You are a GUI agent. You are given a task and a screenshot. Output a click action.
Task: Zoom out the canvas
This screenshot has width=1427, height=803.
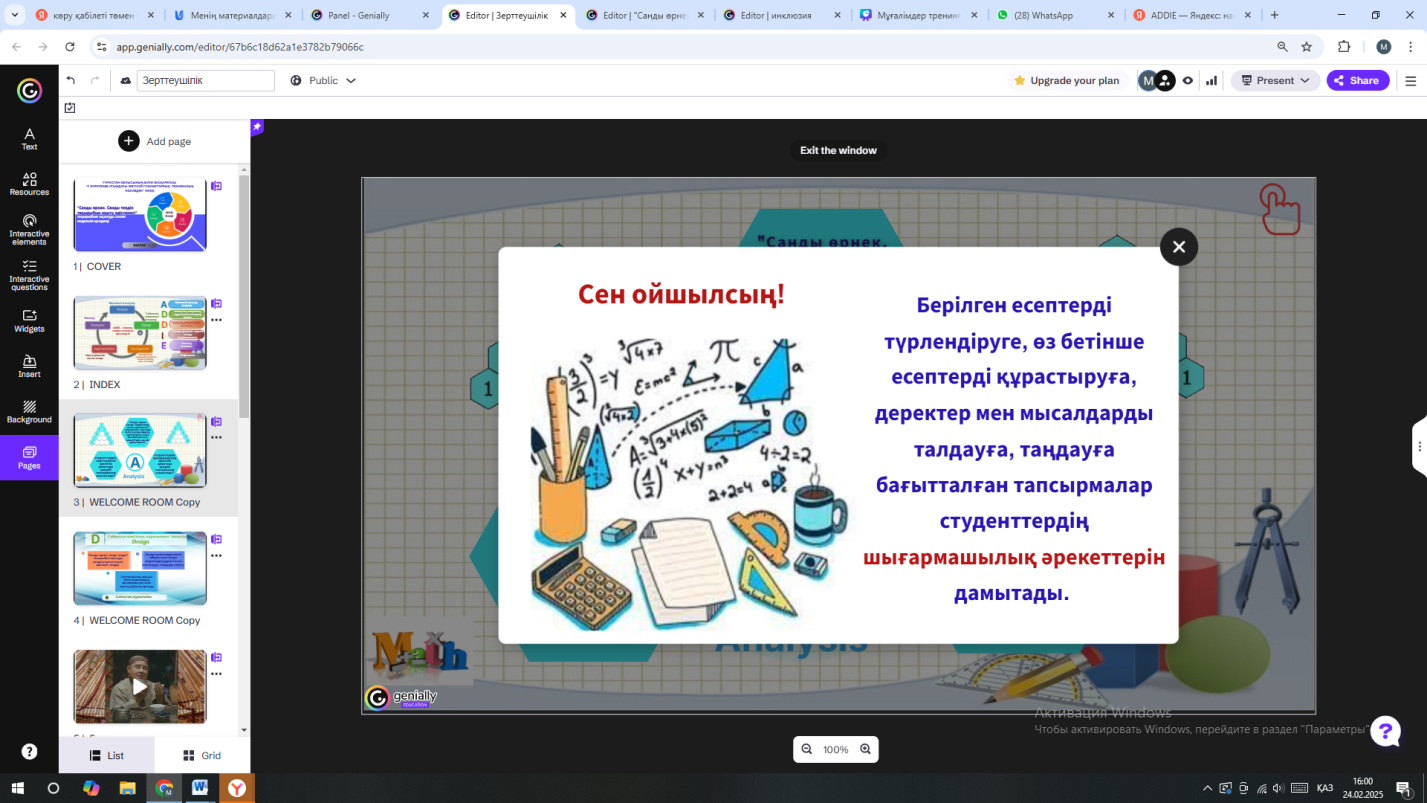tap(806, 749)
